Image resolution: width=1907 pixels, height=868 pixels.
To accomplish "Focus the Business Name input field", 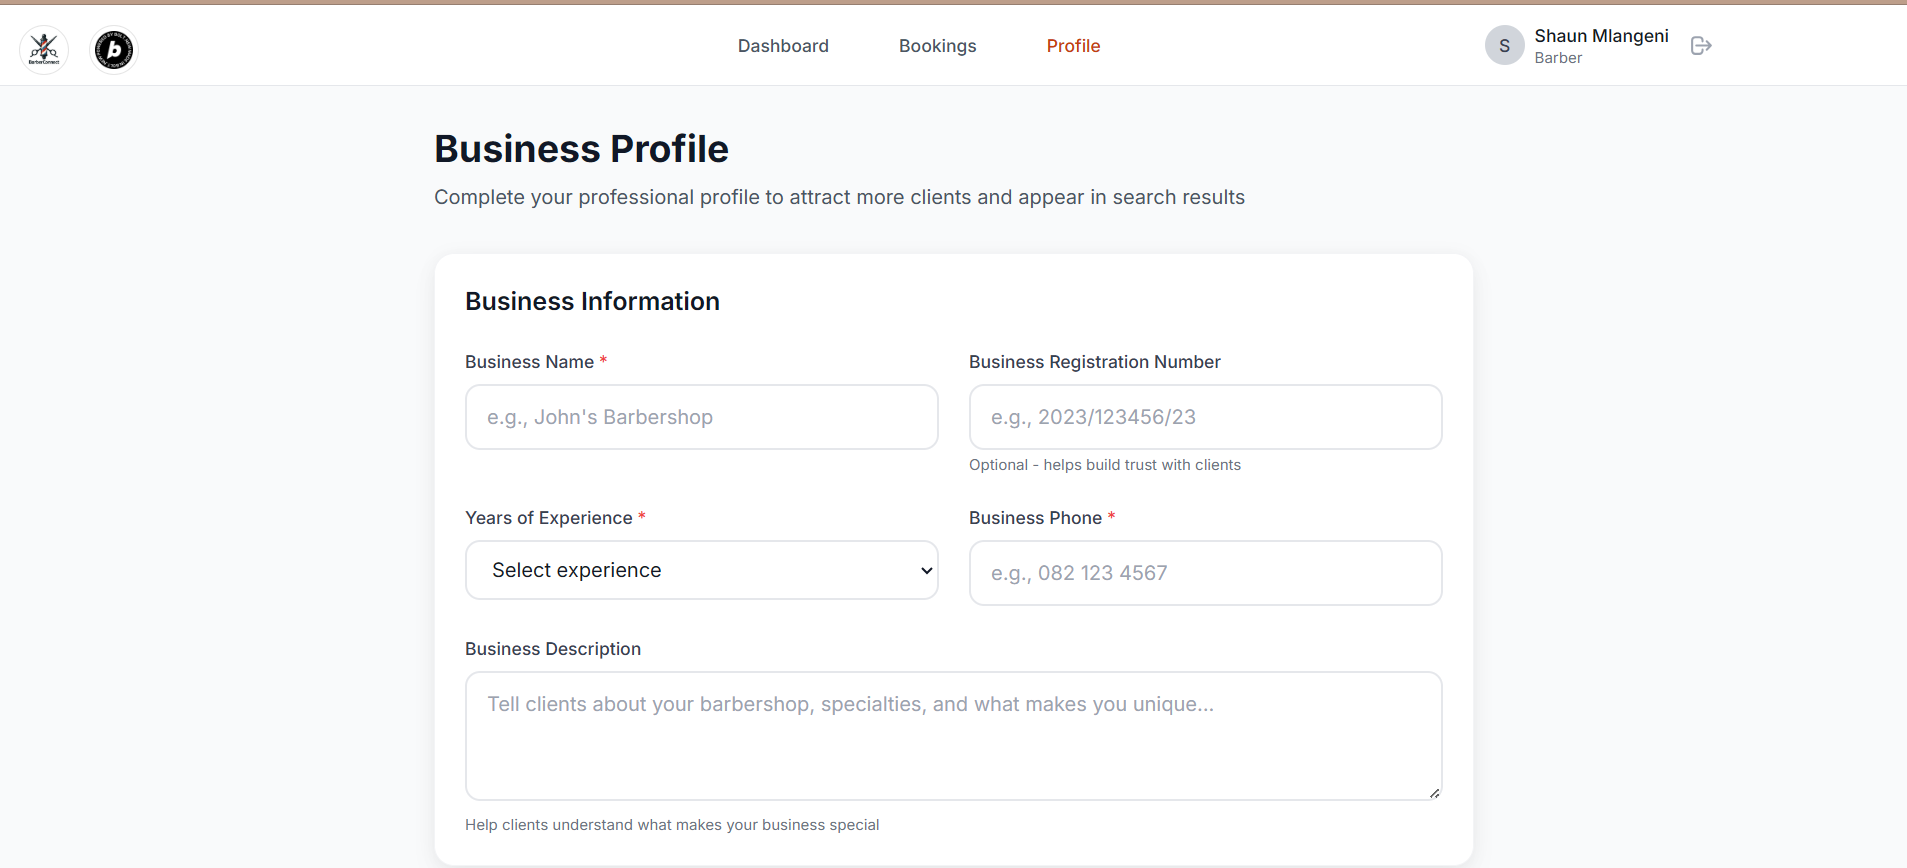I will [x=701, y=417].
